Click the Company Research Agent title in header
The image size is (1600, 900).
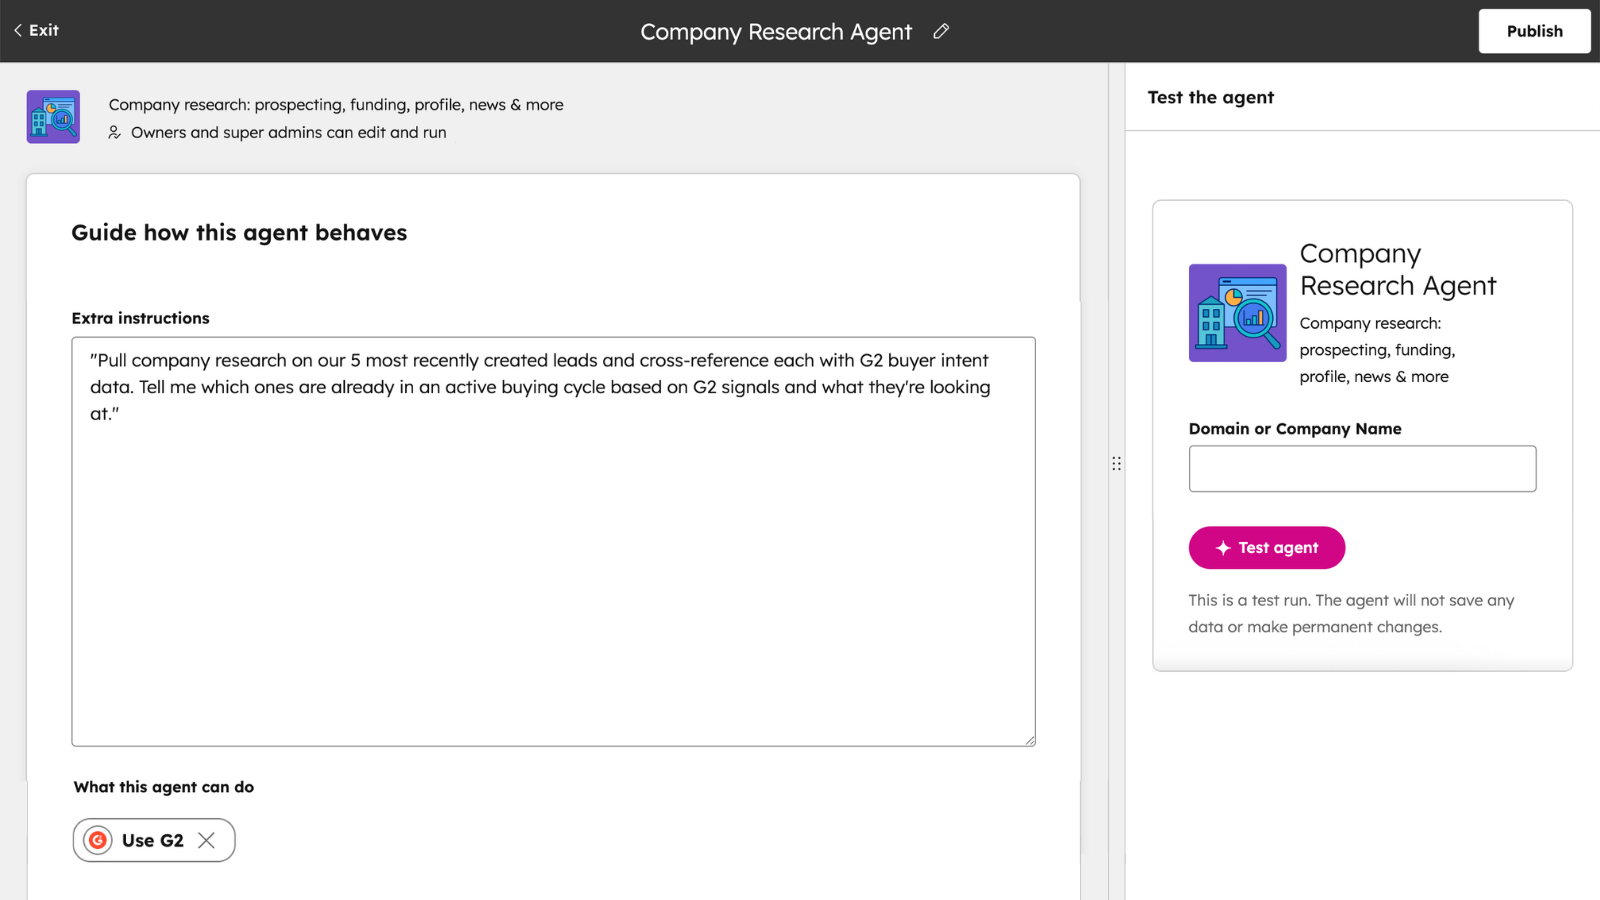(777, 31)
